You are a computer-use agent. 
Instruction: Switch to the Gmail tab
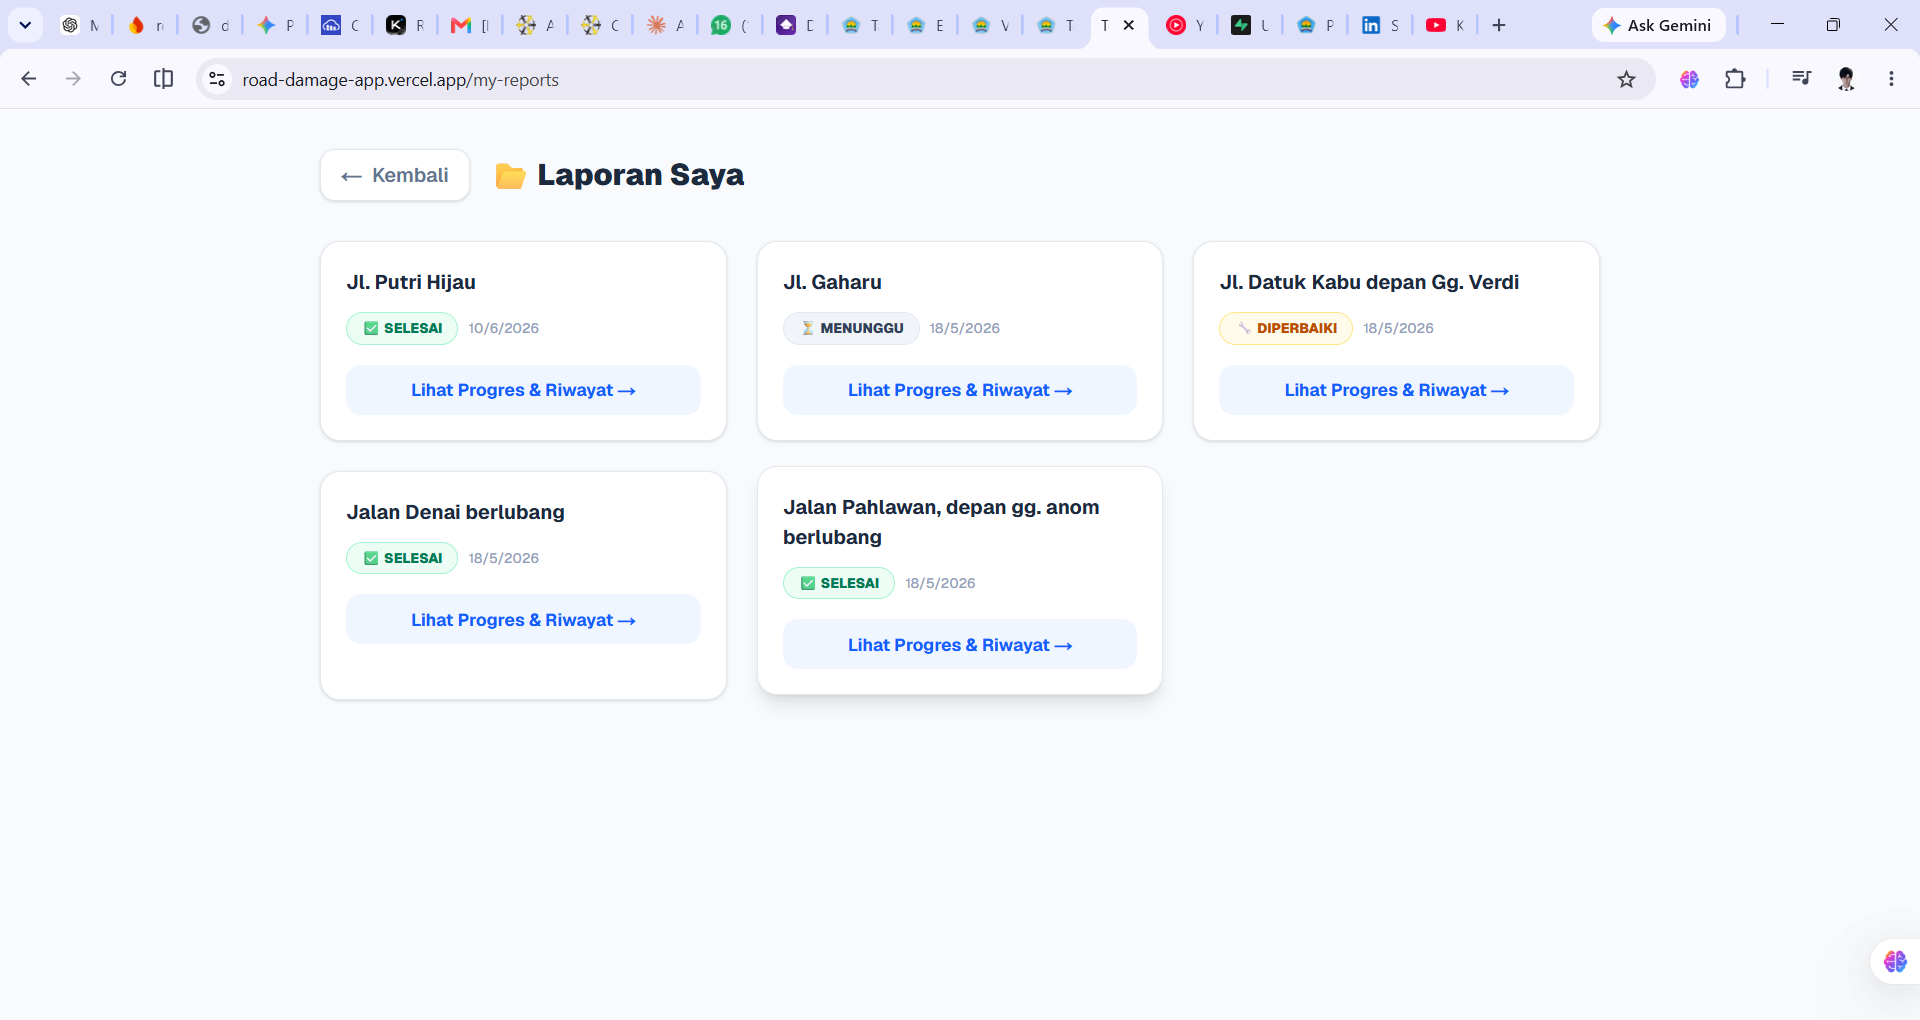click(x=471, y=25)
